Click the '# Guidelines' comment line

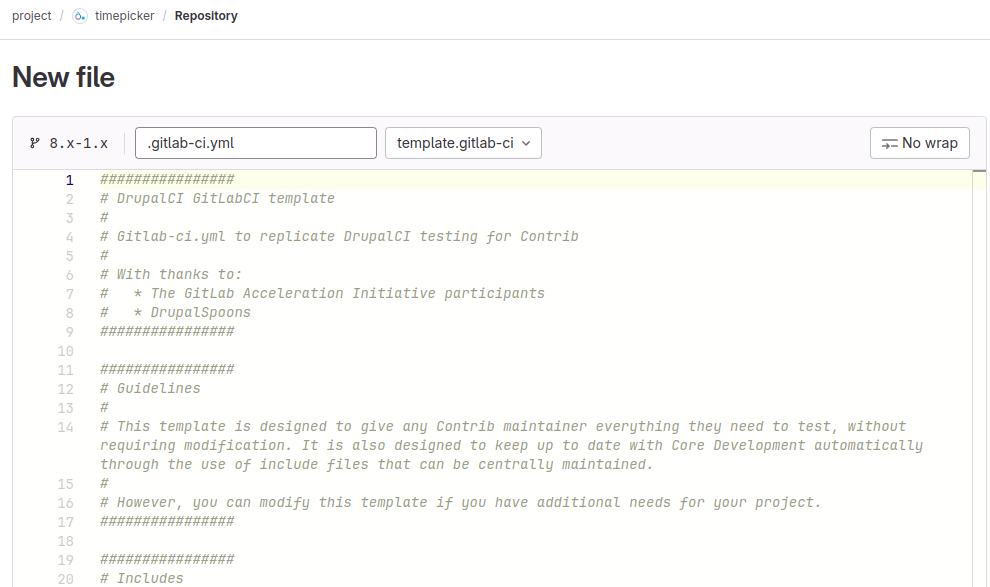pos(150,388)
